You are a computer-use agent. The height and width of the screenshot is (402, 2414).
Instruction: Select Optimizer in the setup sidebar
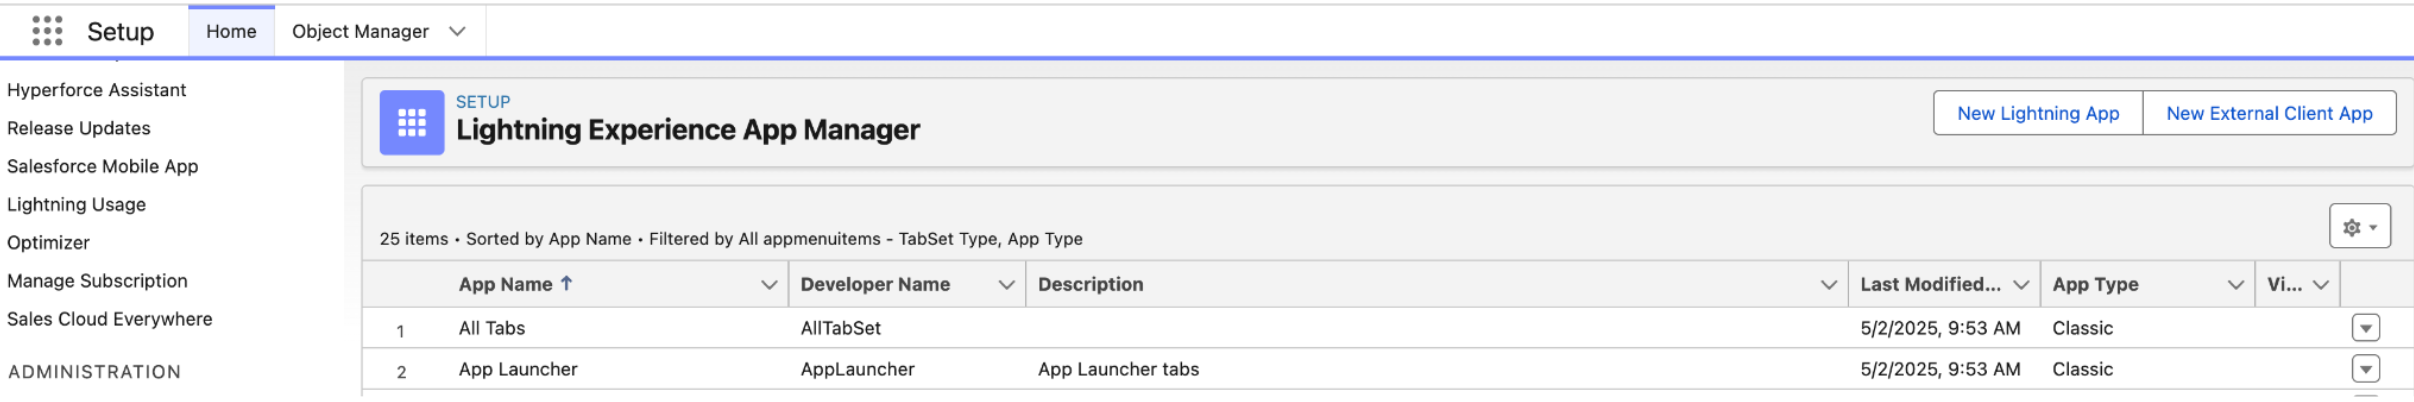[48, 243]
